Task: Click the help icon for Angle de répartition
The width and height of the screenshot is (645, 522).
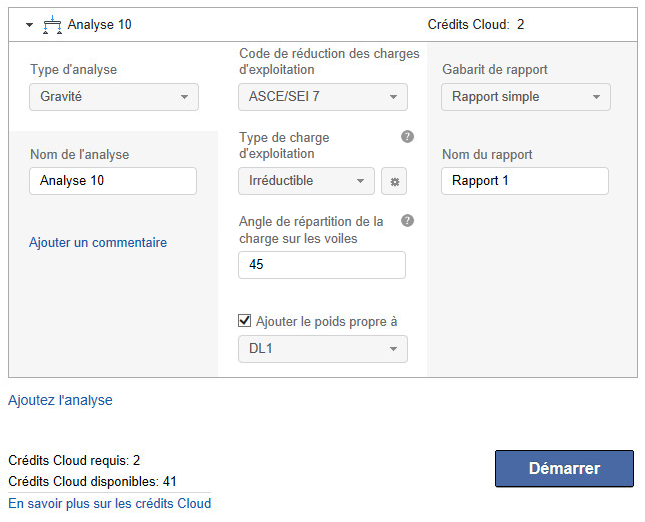Action: (x=407, y=221)
